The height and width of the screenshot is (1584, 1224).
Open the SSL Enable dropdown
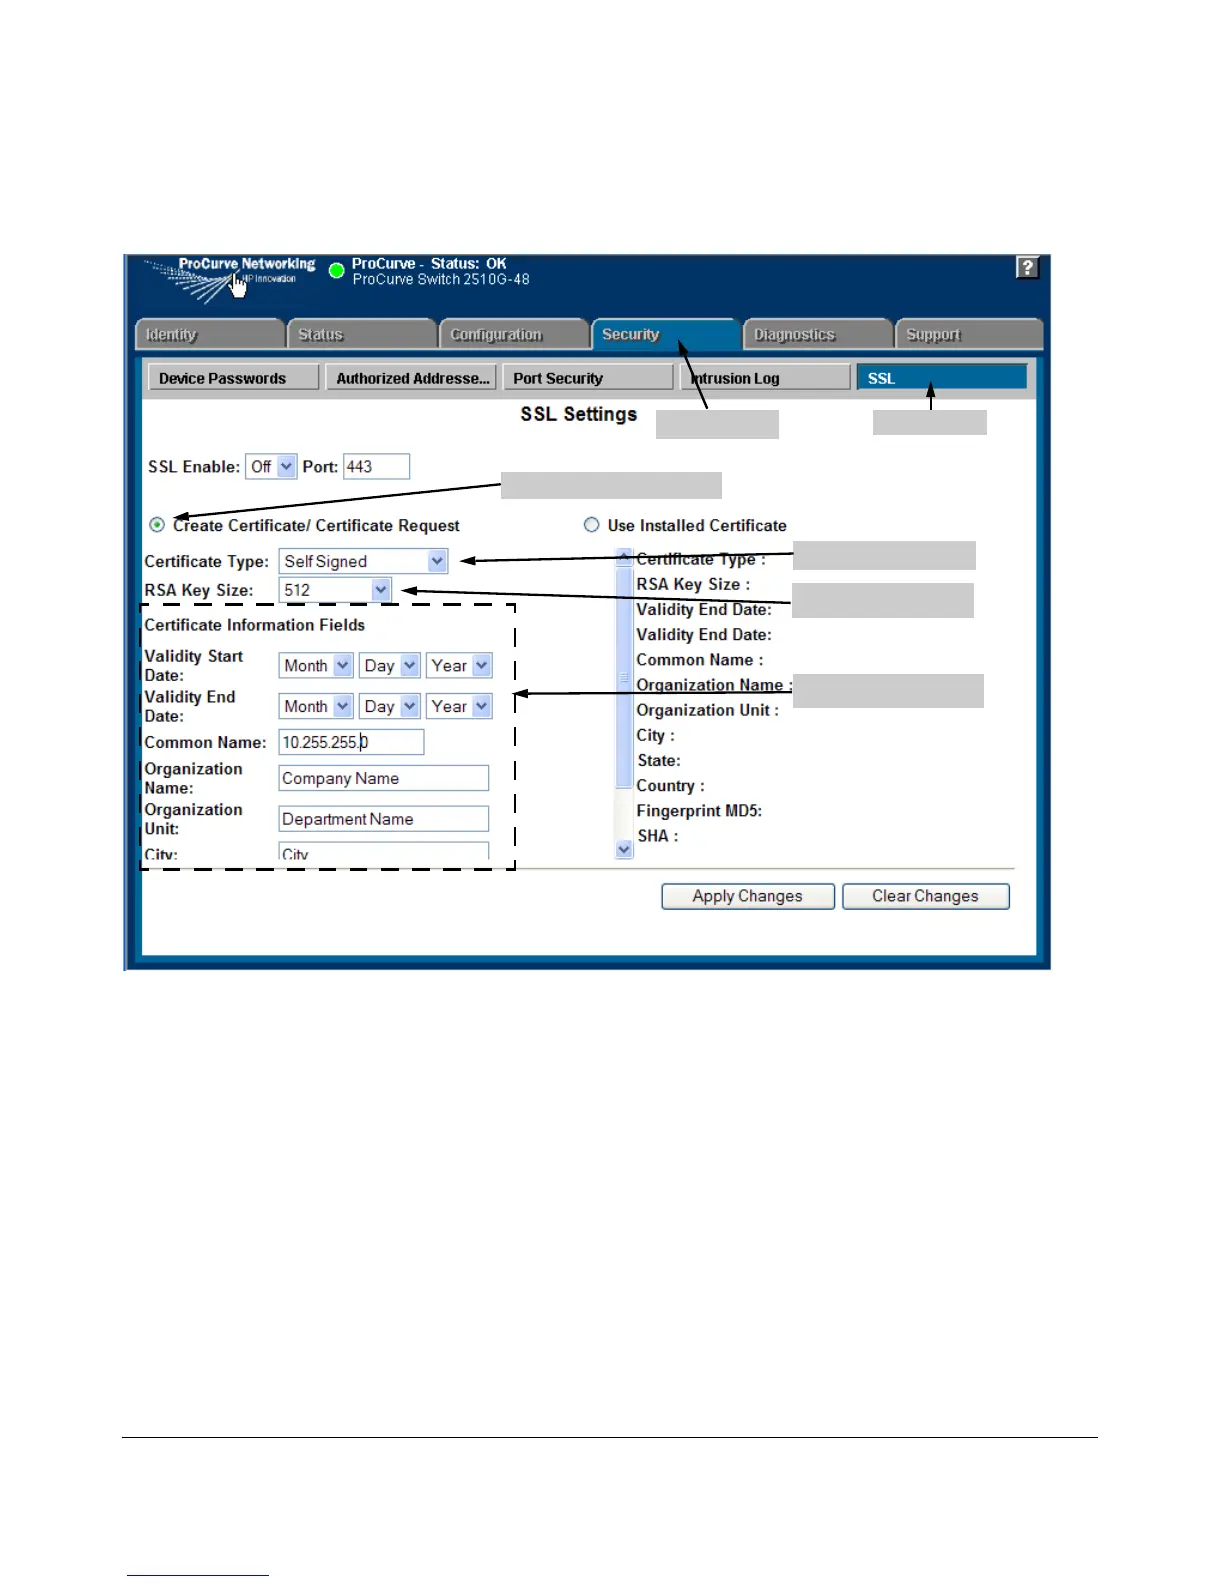(271, 467)
